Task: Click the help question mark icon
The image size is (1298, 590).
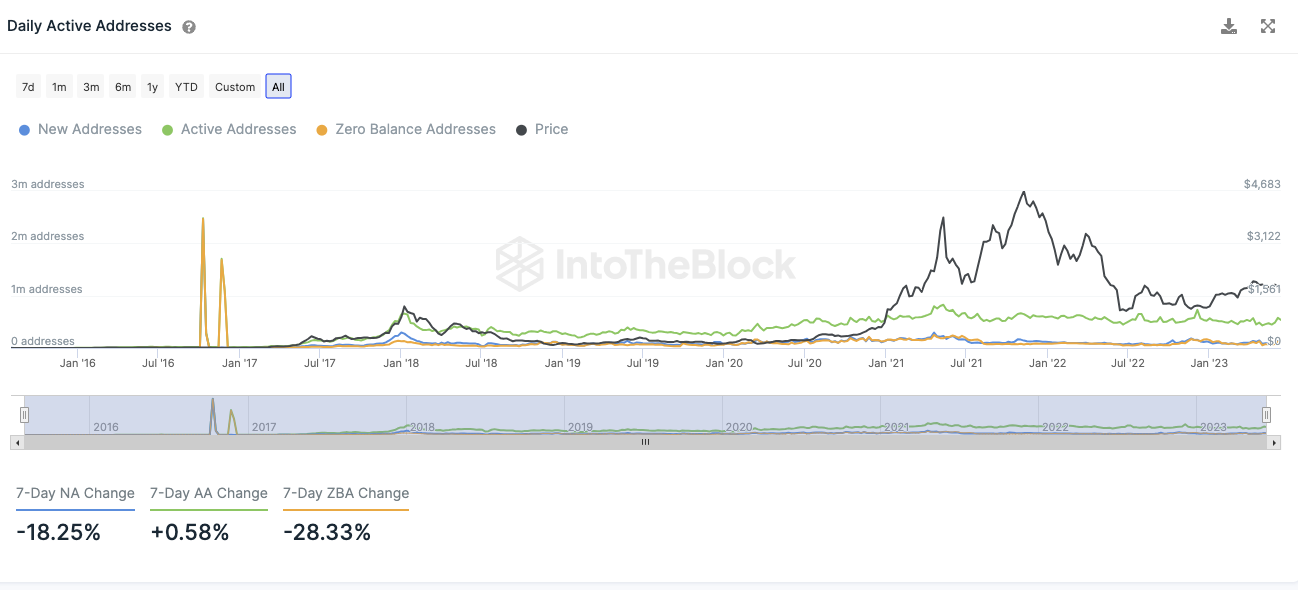Action: click(189, 27)
